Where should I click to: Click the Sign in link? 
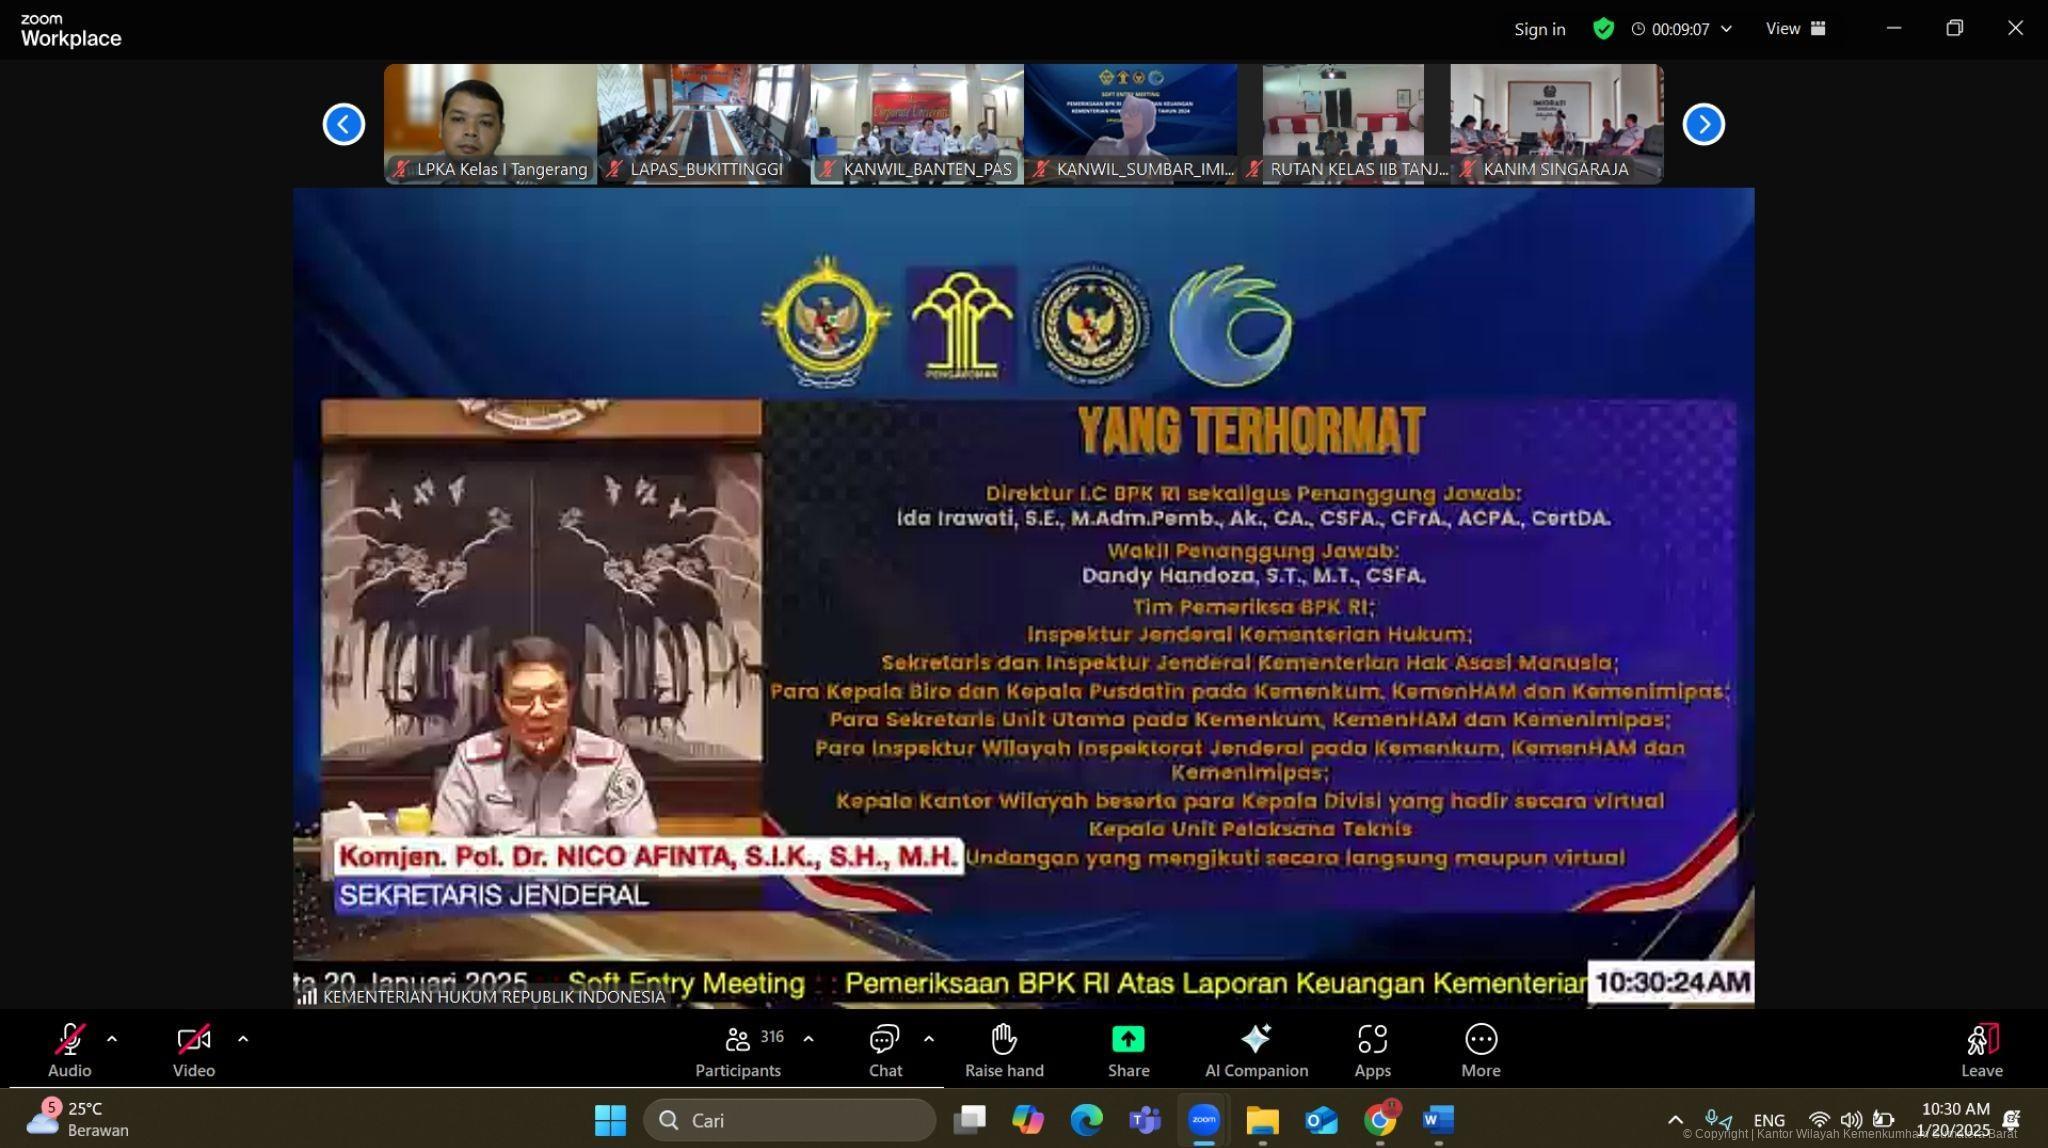click(x=1539, y=29)
